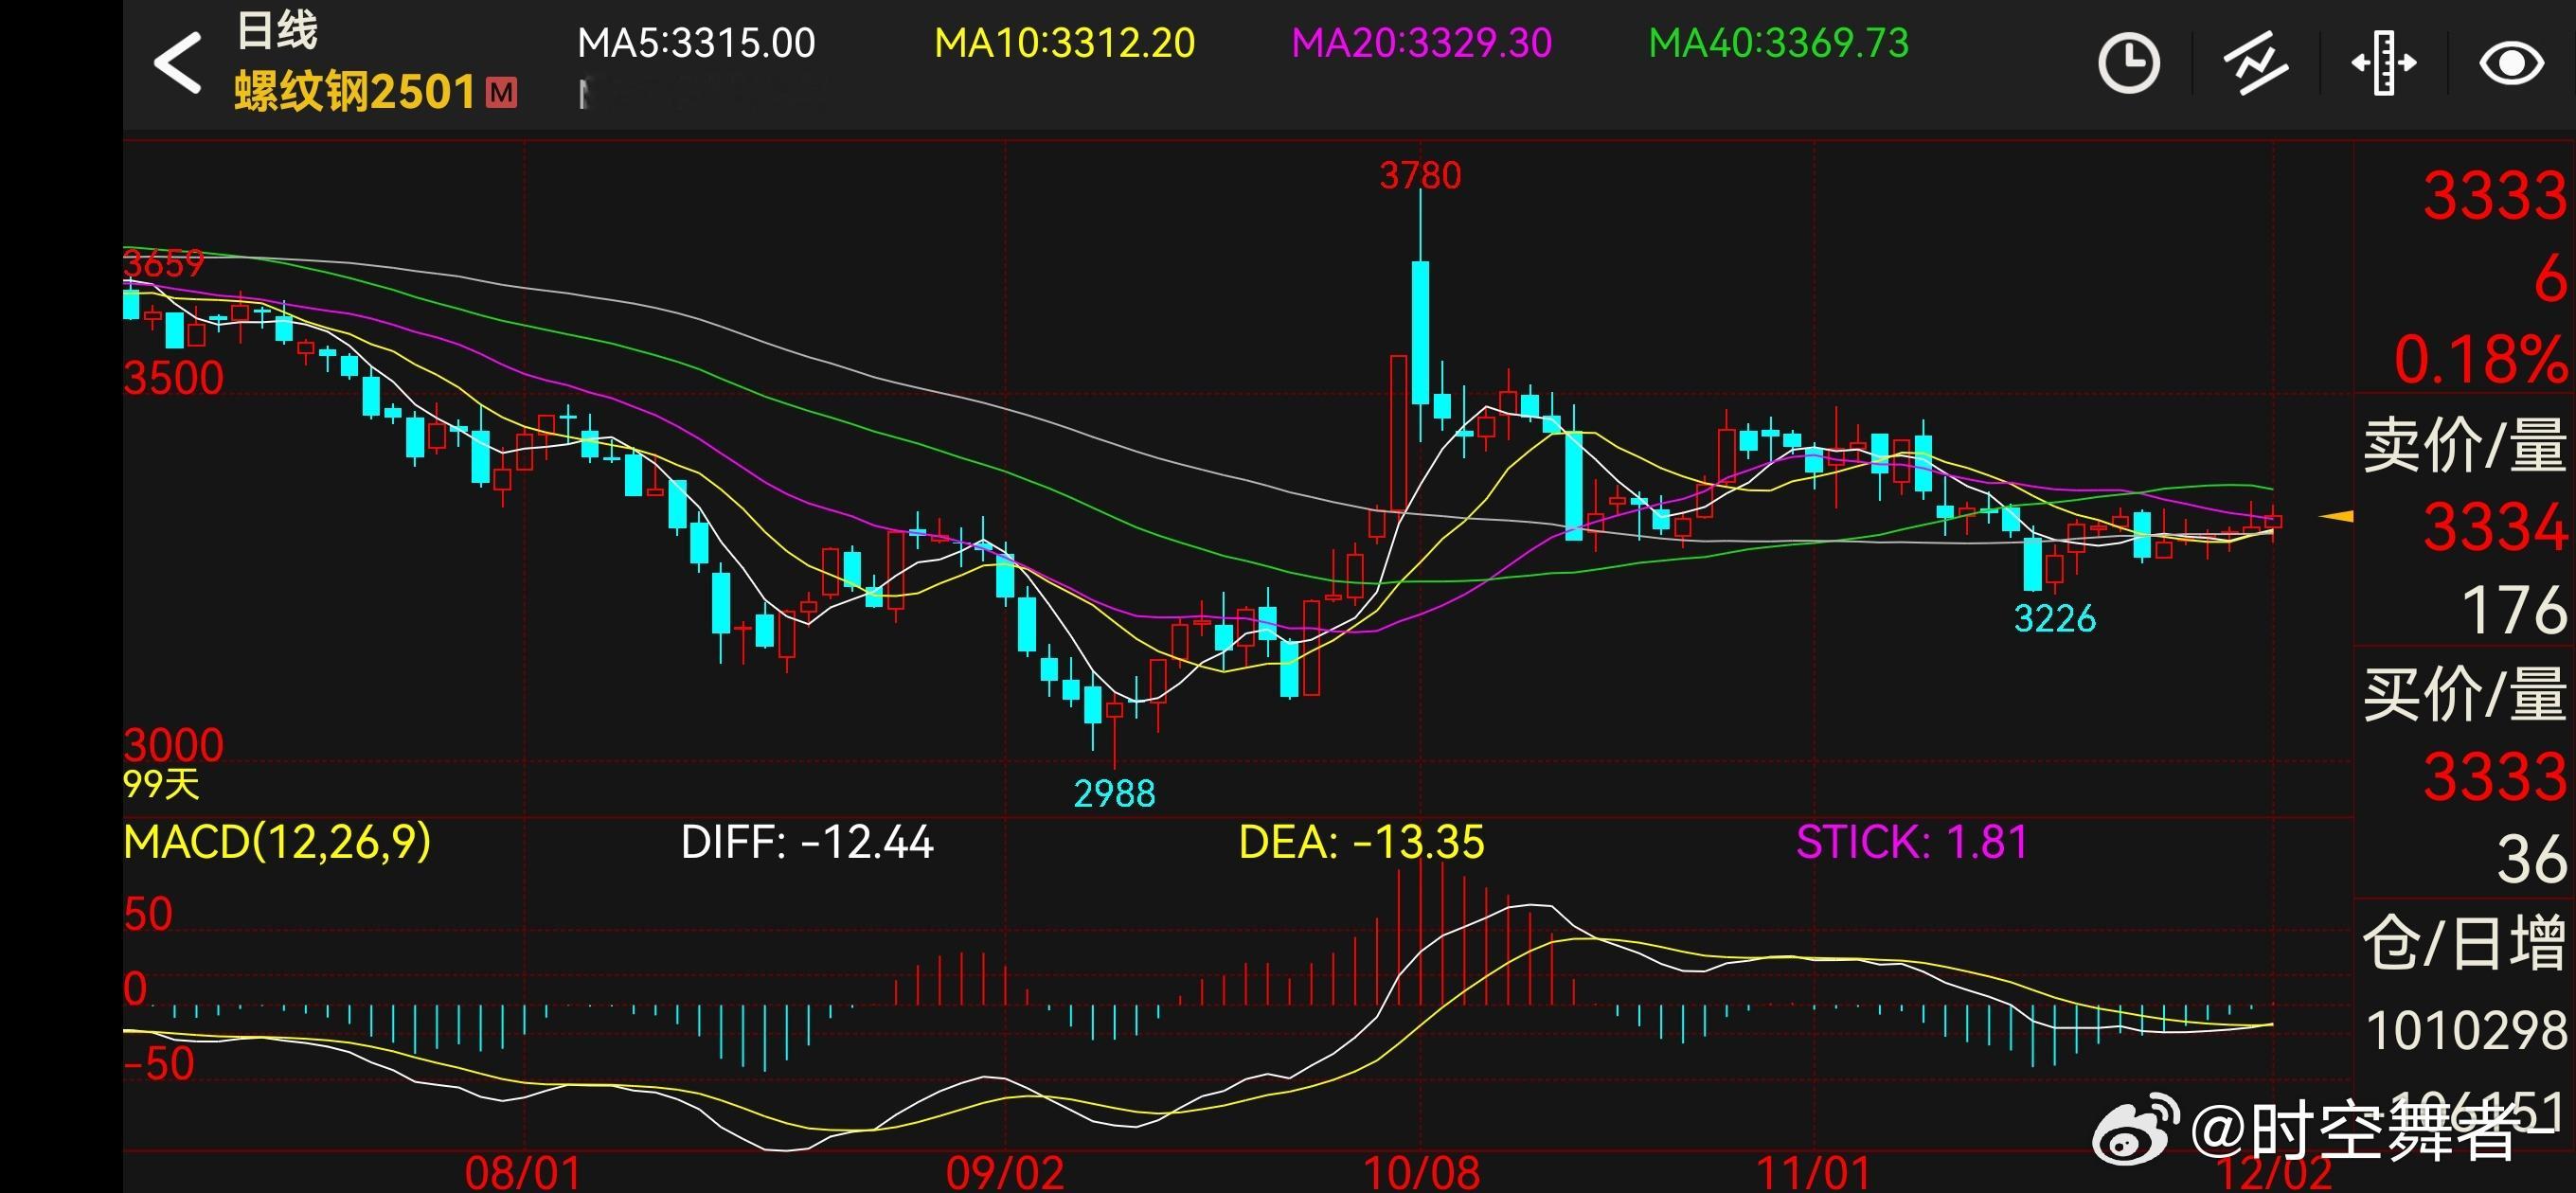Tap the MA5:3315.00 indicator value
This screenshot has height=1193, width=2576.
(696, 43)
